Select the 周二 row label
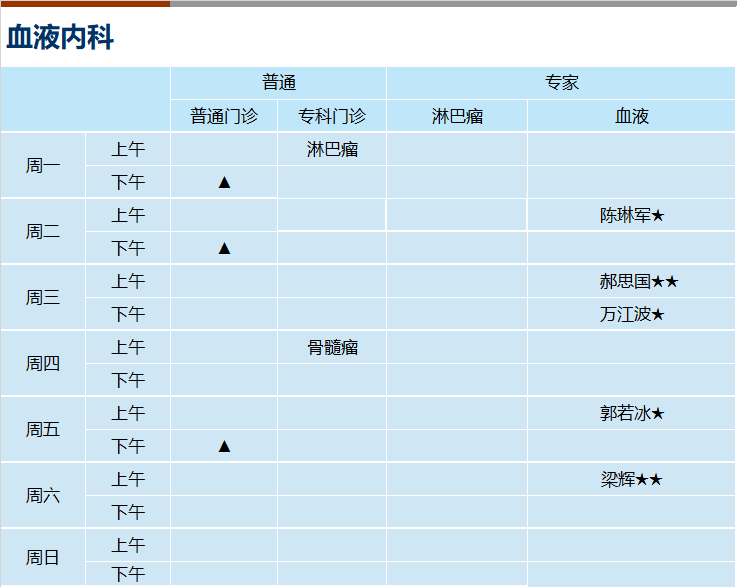Screen dimensions: 737x587 pyautogui.click(x=43, y=231)
